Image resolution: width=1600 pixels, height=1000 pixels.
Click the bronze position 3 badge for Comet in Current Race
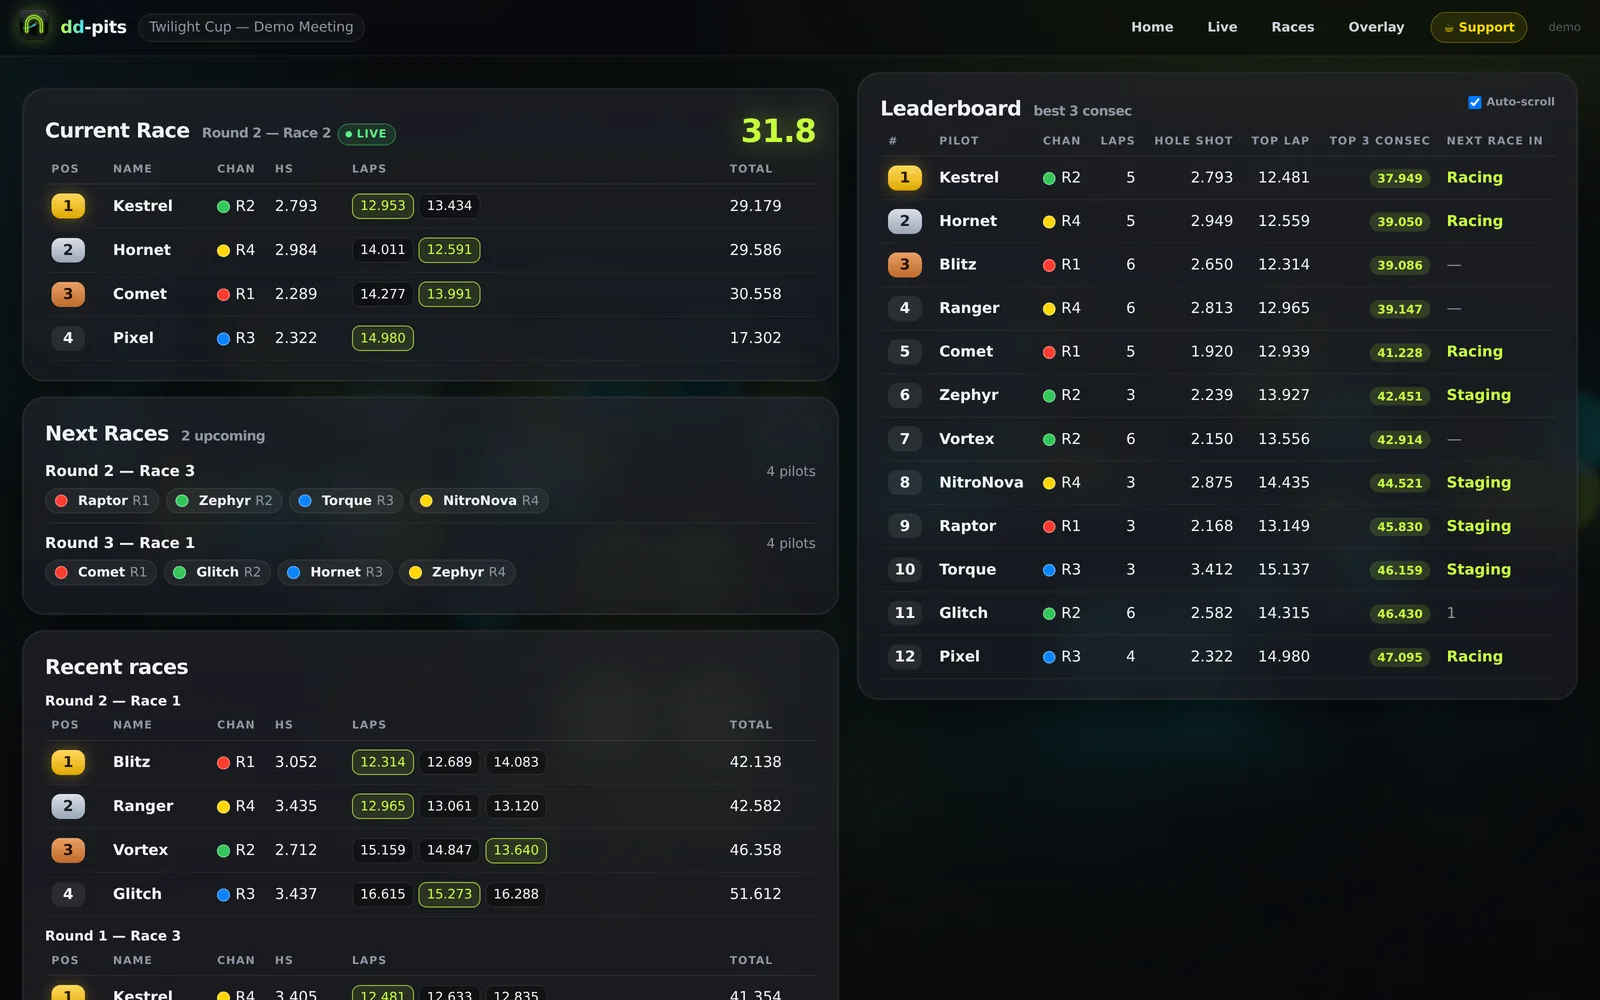68,294
